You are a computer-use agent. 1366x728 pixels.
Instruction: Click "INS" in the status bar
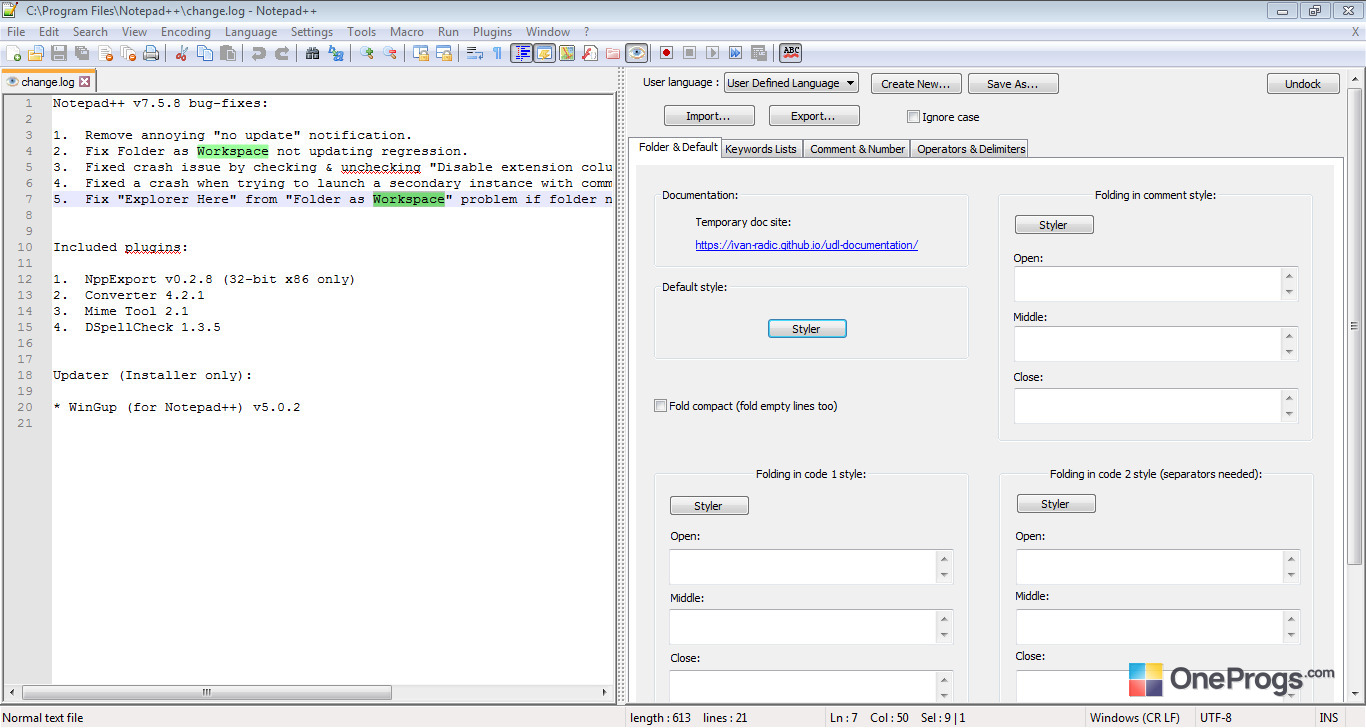[x=1329, y=718]
